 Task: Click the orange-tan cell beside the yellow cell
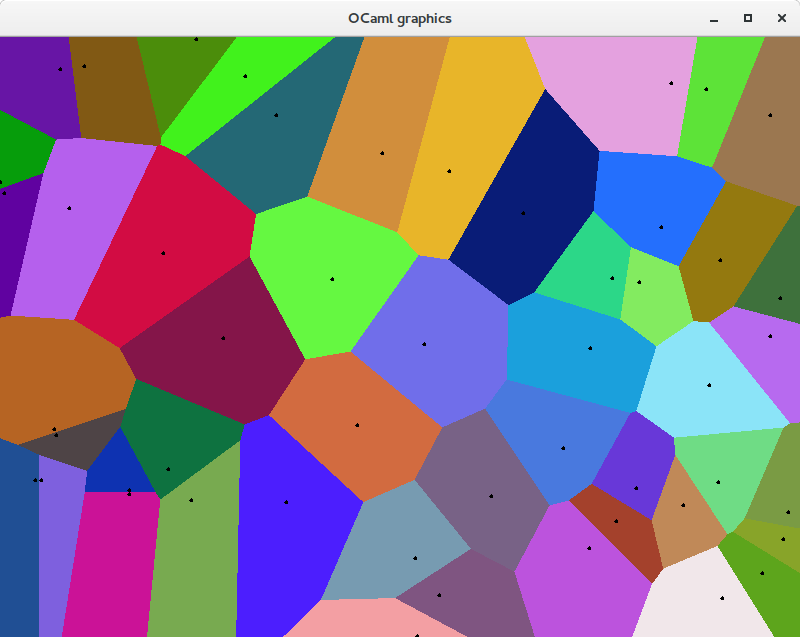click(x=380, y=135)
